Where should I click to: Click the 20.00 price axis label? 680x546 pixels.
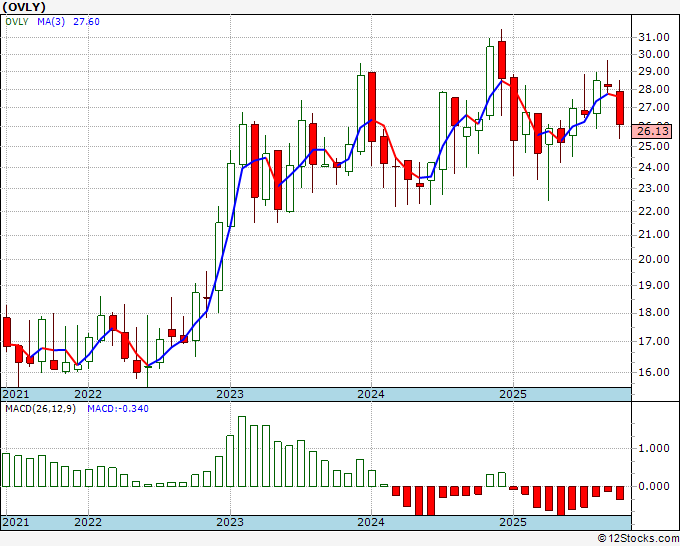654,259
